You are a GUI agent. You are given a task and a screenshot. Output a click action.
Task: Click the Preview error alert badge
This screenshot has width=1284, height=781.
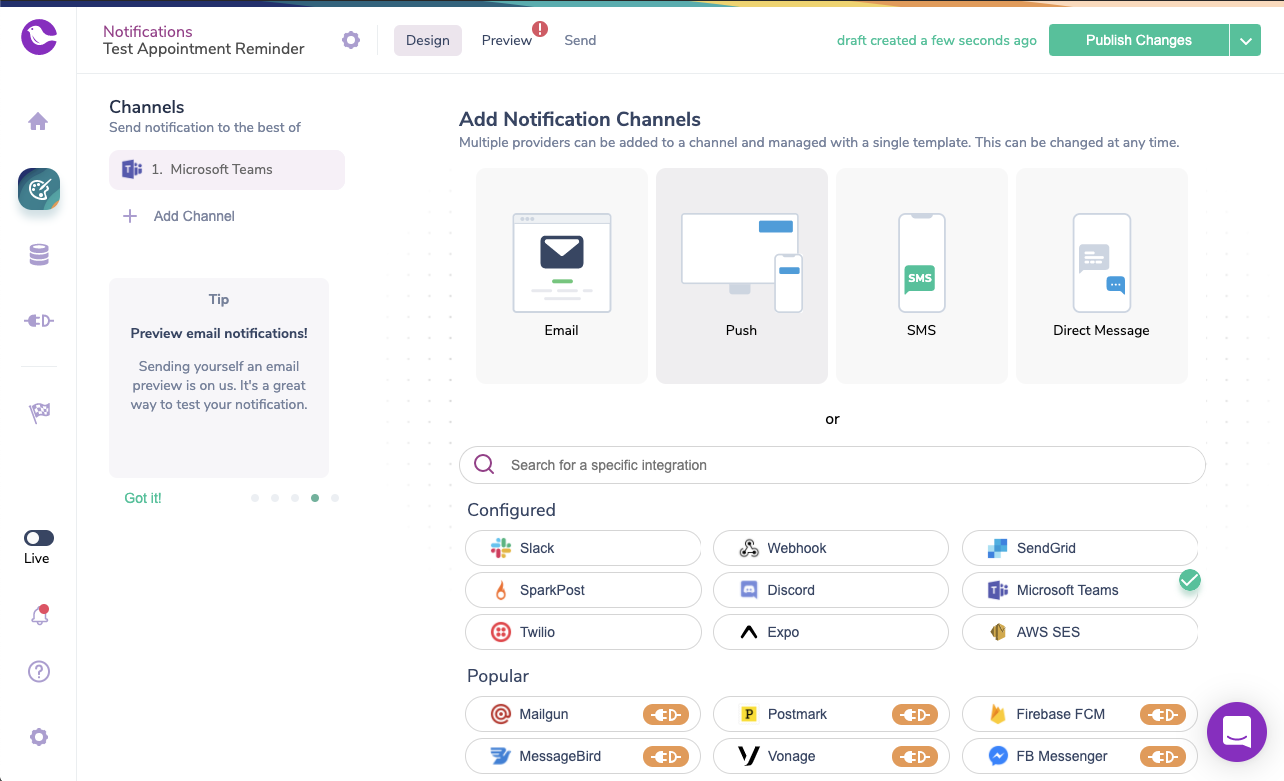point(540,29)
